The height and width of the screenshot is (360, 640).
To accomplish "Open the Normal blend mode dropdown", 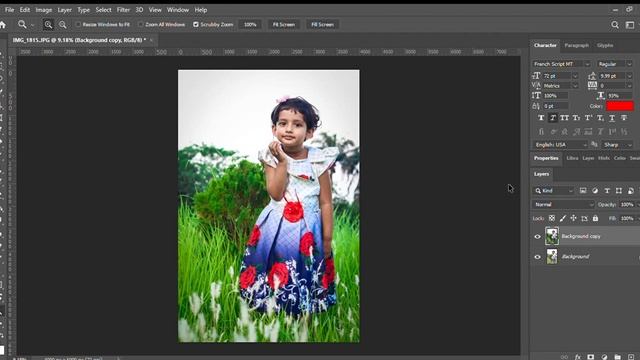I will (x=563, y=204).
